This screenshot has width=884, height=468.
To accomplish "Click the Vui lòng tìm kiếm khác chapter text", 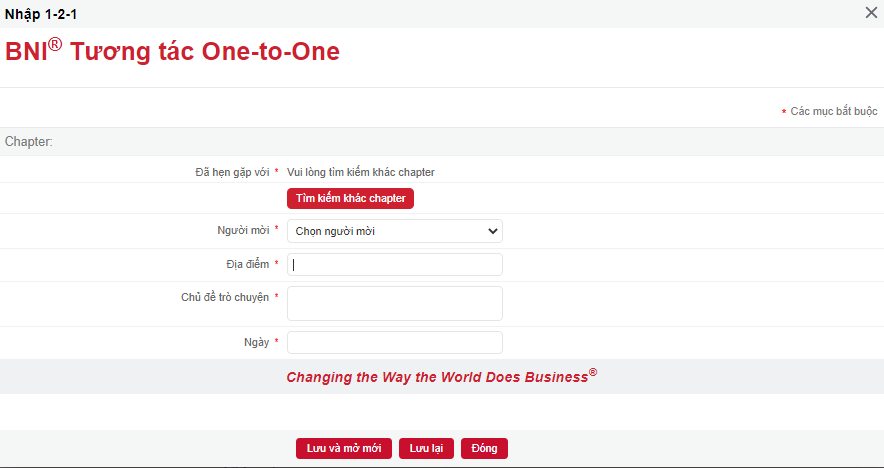I will [x=361, y=172].
